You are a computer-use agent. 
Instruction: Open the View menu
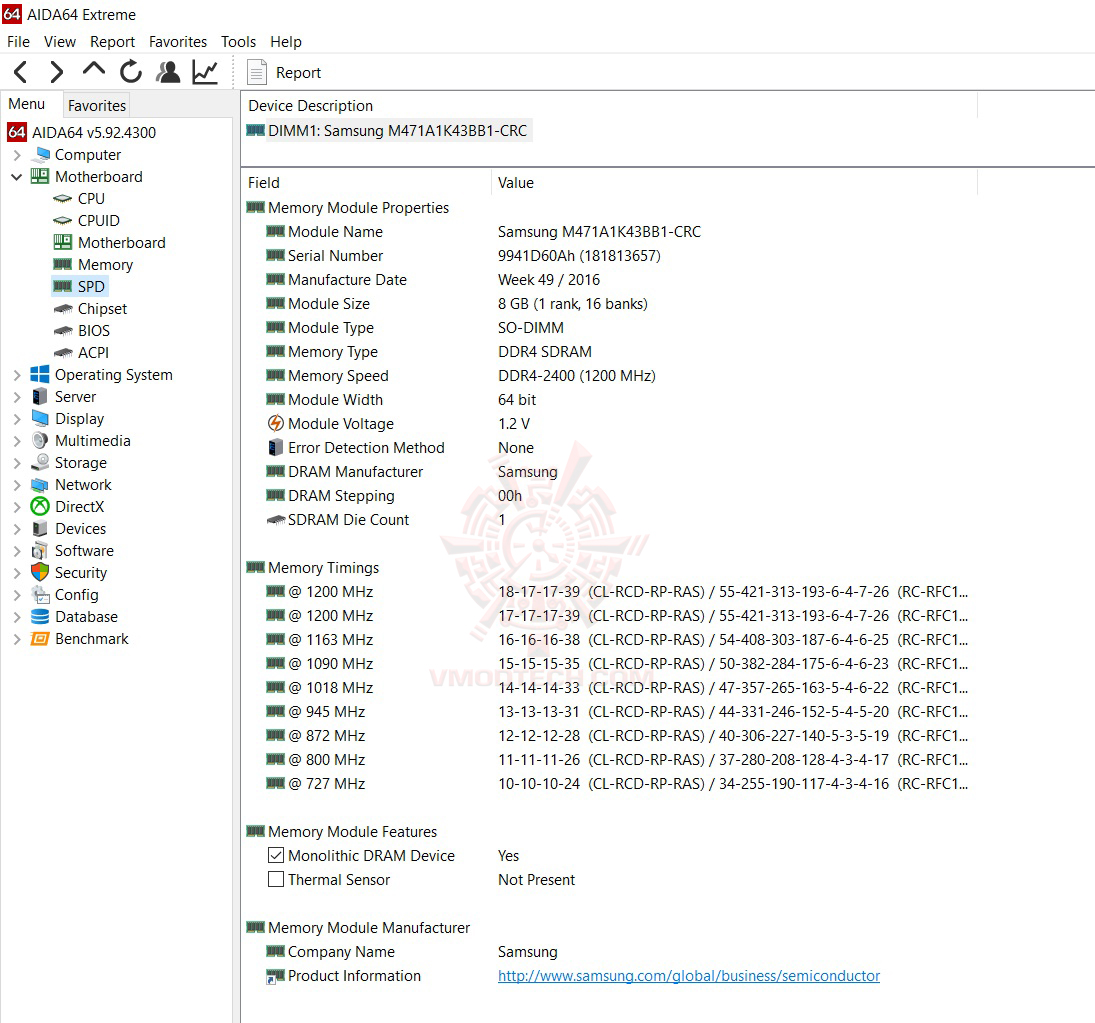point(59,42)
